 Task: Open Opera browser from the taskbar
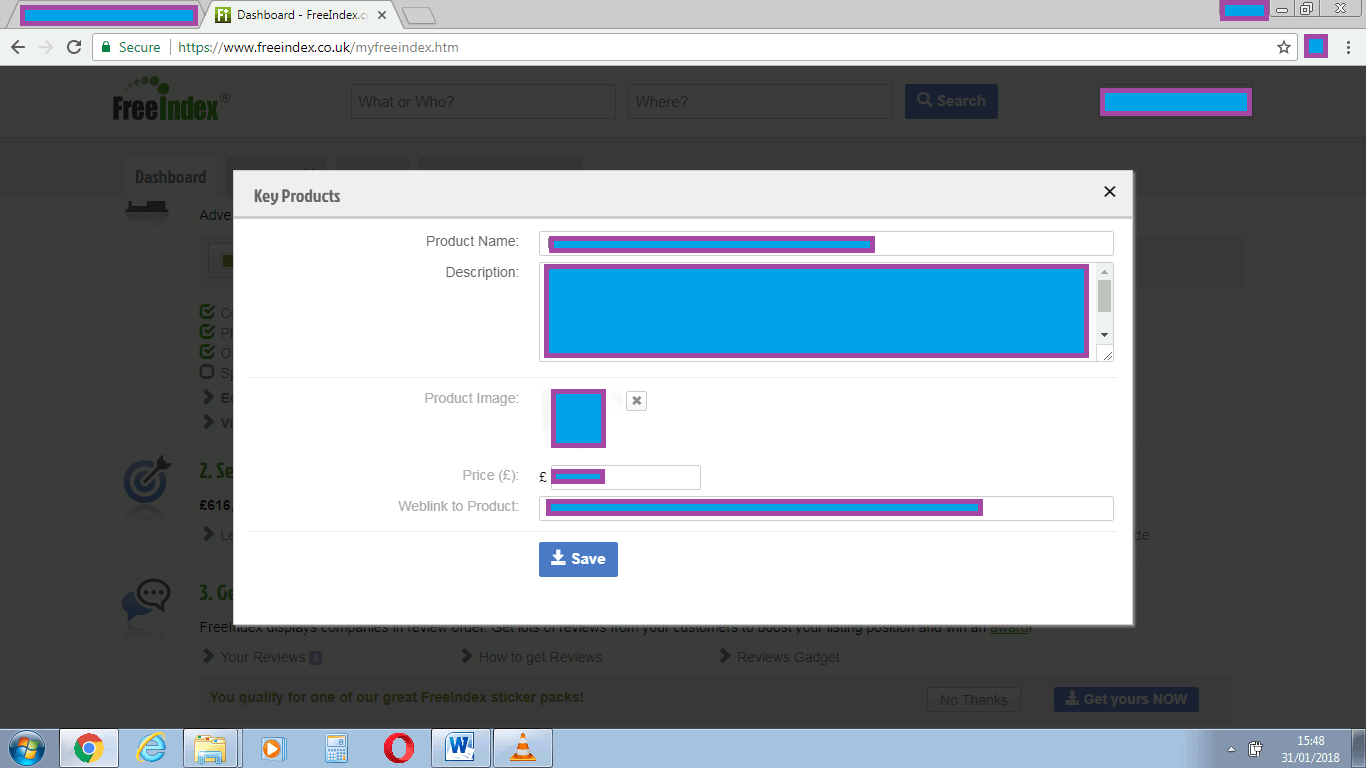(x=399, y=748)
